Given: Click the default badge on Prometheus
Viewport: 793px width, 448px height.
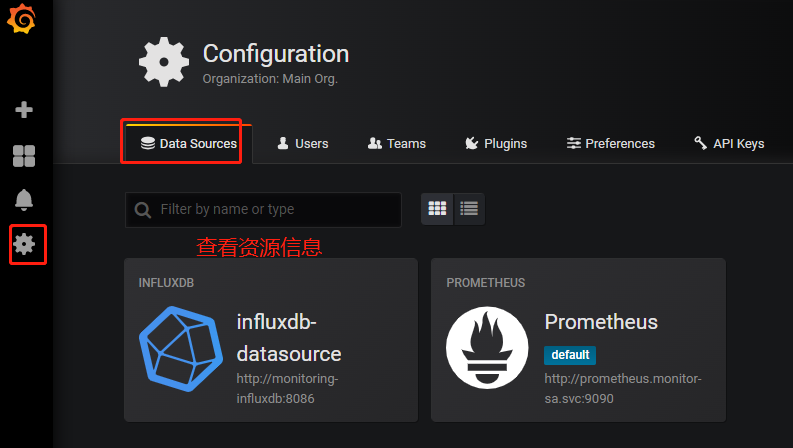Looking at the screenshot, I should pos(570,355).
